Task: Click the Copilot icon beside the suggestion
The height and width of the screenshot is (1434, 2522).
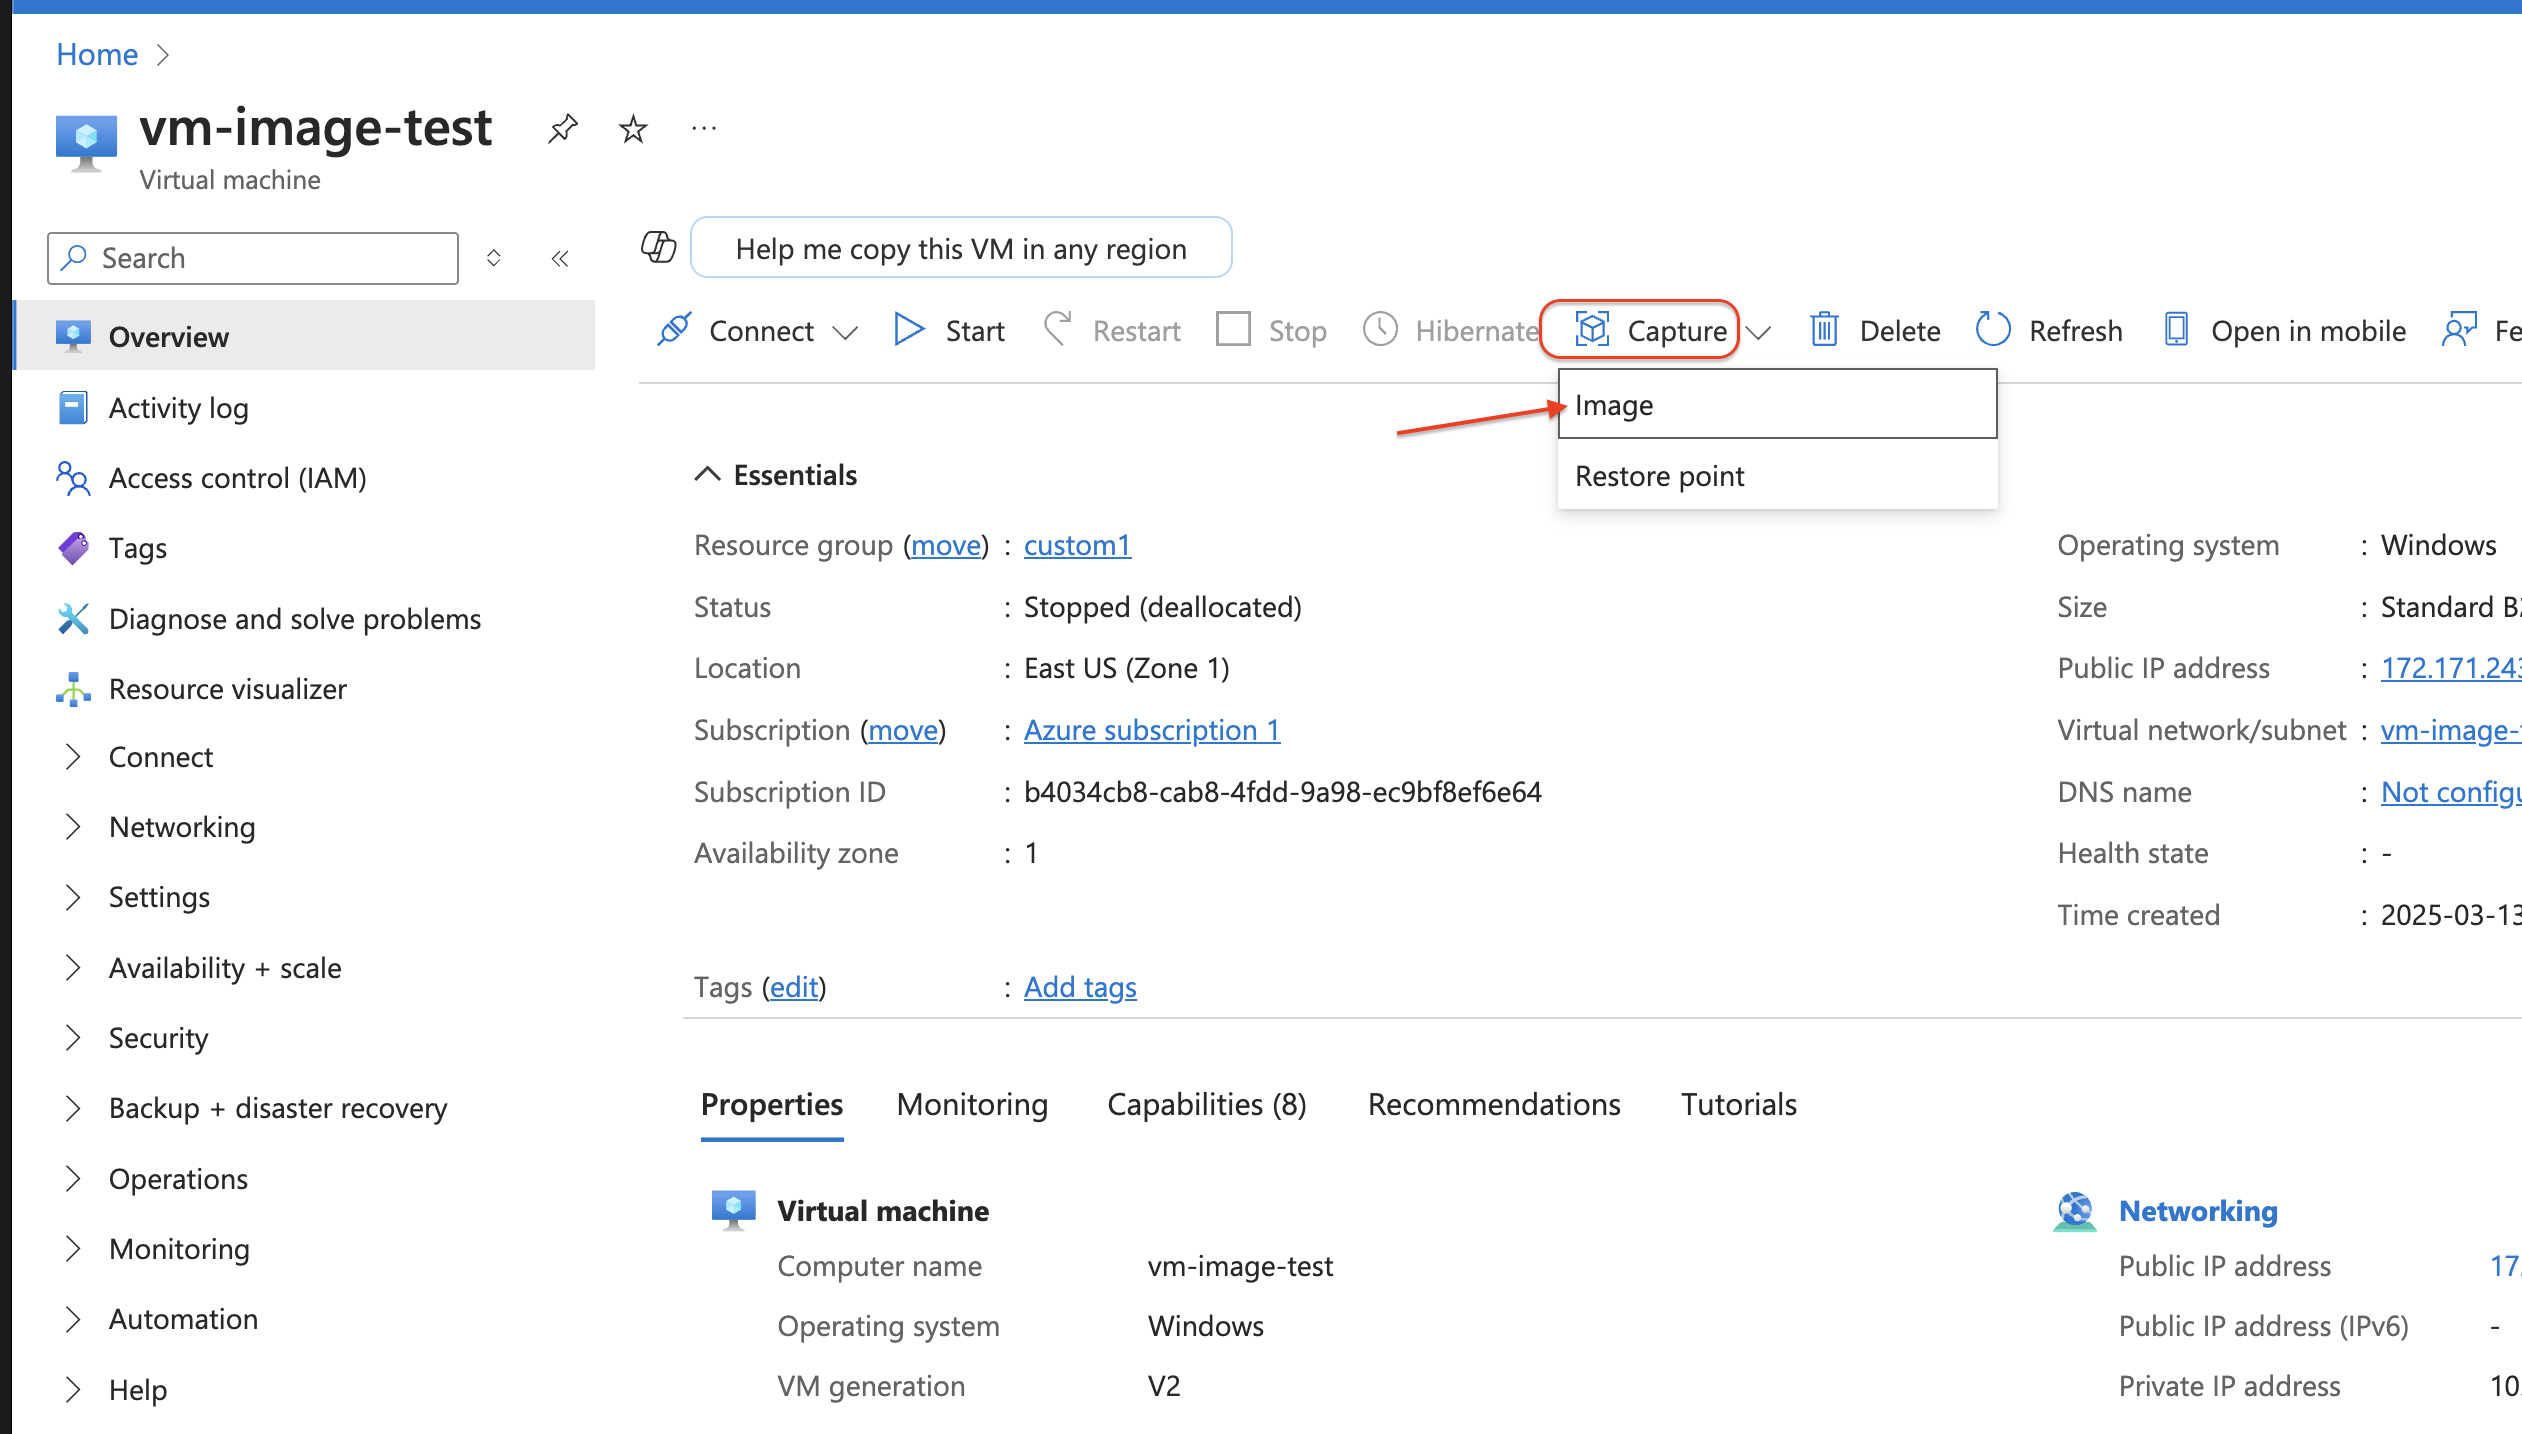Action: pyautogui.click(x=658, y=247)
